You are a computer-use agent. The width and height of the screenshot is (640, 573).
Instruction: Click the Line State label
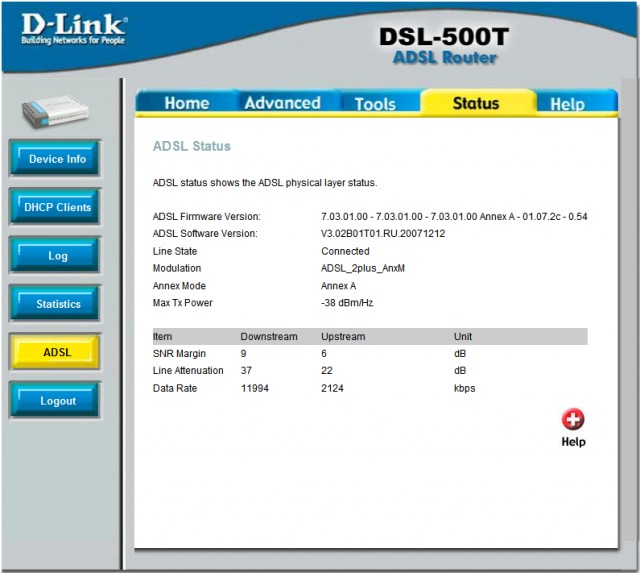tap(175, 251)
